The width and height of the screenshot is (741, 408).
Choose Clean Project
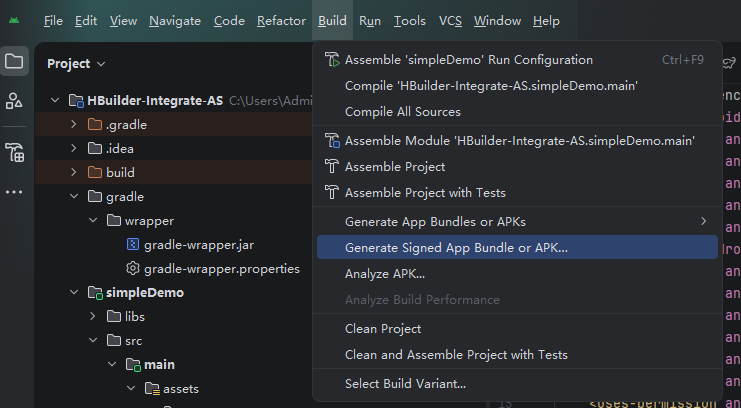pyautogui.click(x=517, y=328)
